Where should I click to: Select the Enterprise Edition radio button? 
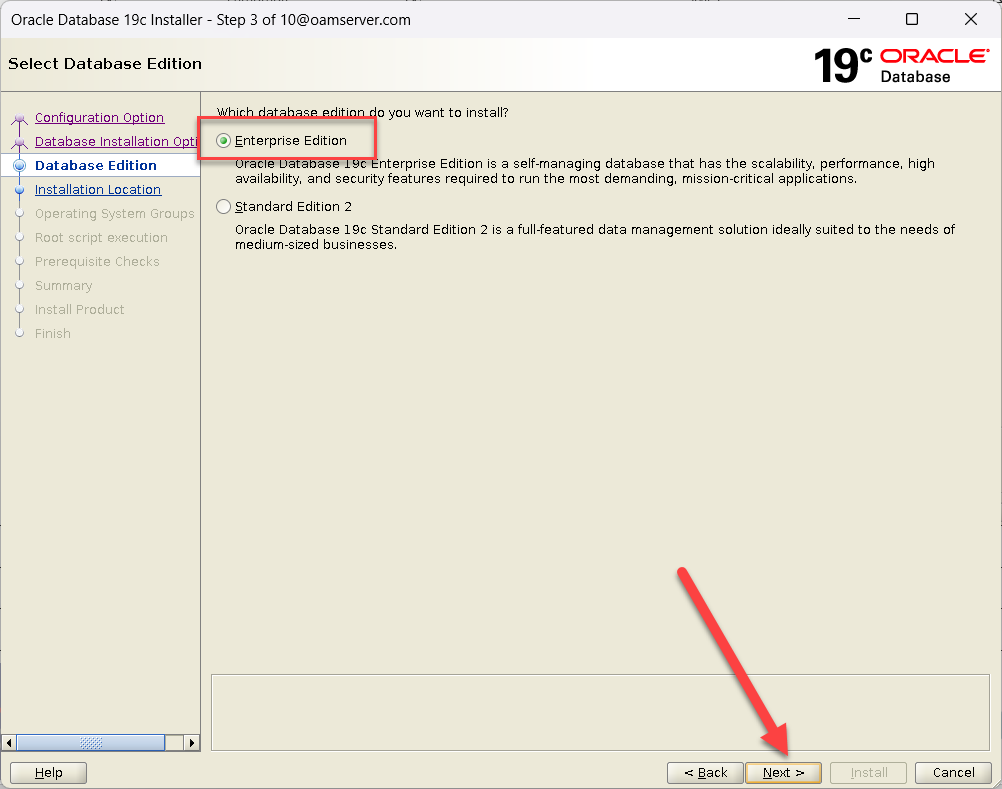coord(224,141)
